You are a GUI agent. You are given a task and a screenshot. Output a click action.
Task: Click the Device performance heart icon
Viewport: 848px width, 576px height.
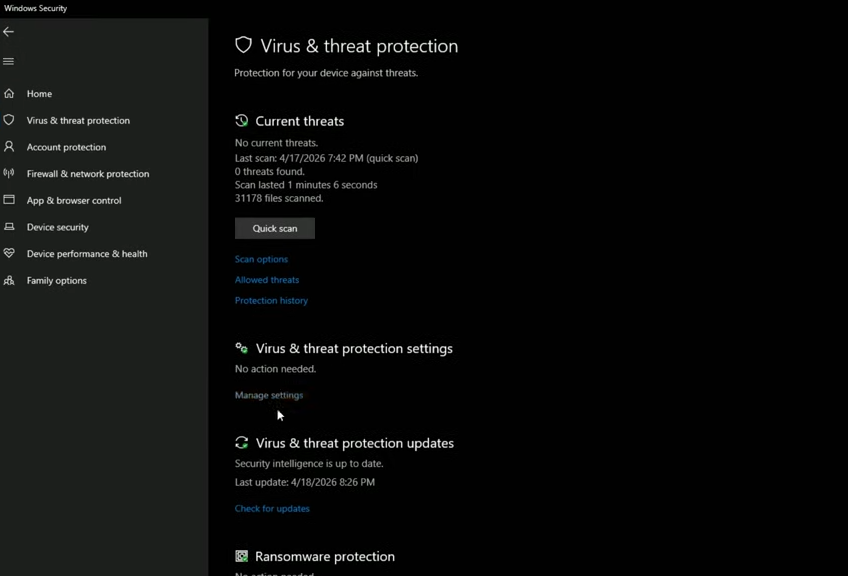[x=9, y=254]
